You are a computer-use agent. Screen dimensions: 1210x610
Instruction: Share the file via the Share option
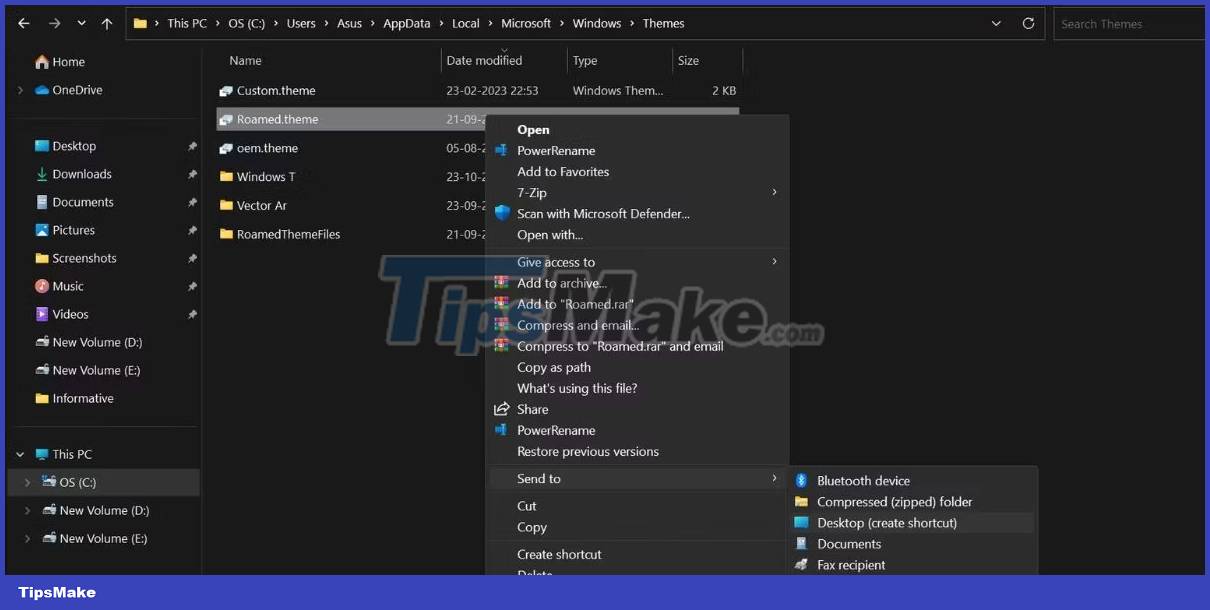pos(533,409)
